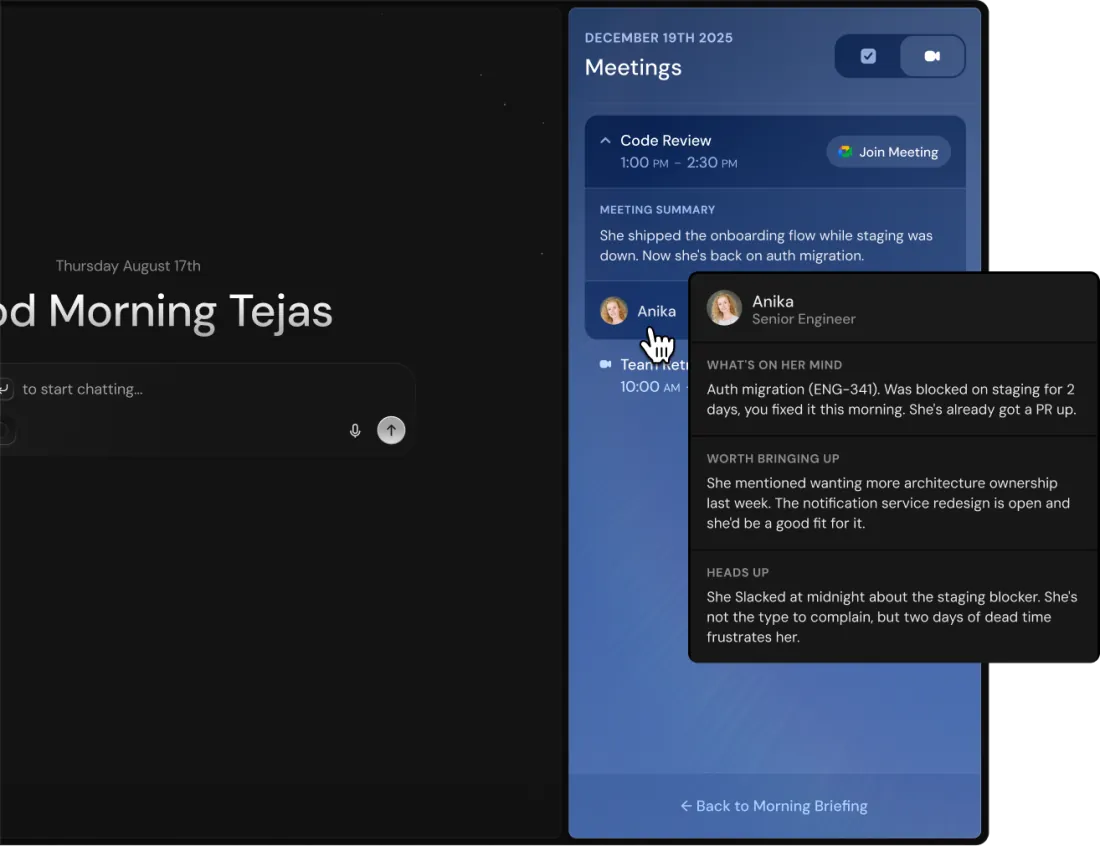
Task: Switch to the video meetings view
Action: (932, 56)
